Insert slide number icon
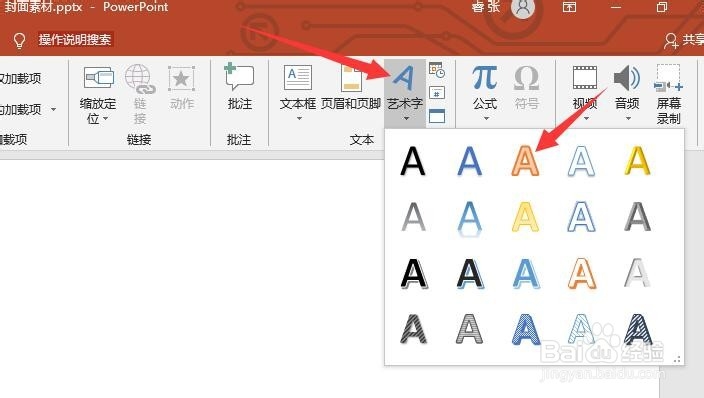The image size is (704, 398). click(437, 93)
